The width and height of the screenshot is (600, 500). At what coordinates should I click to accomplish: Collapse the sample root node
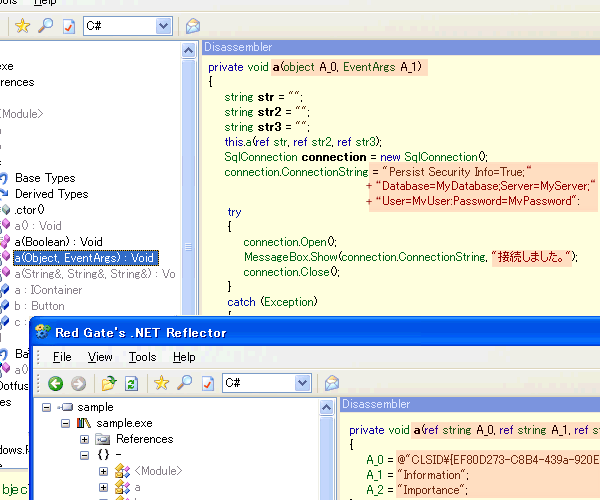46,407
